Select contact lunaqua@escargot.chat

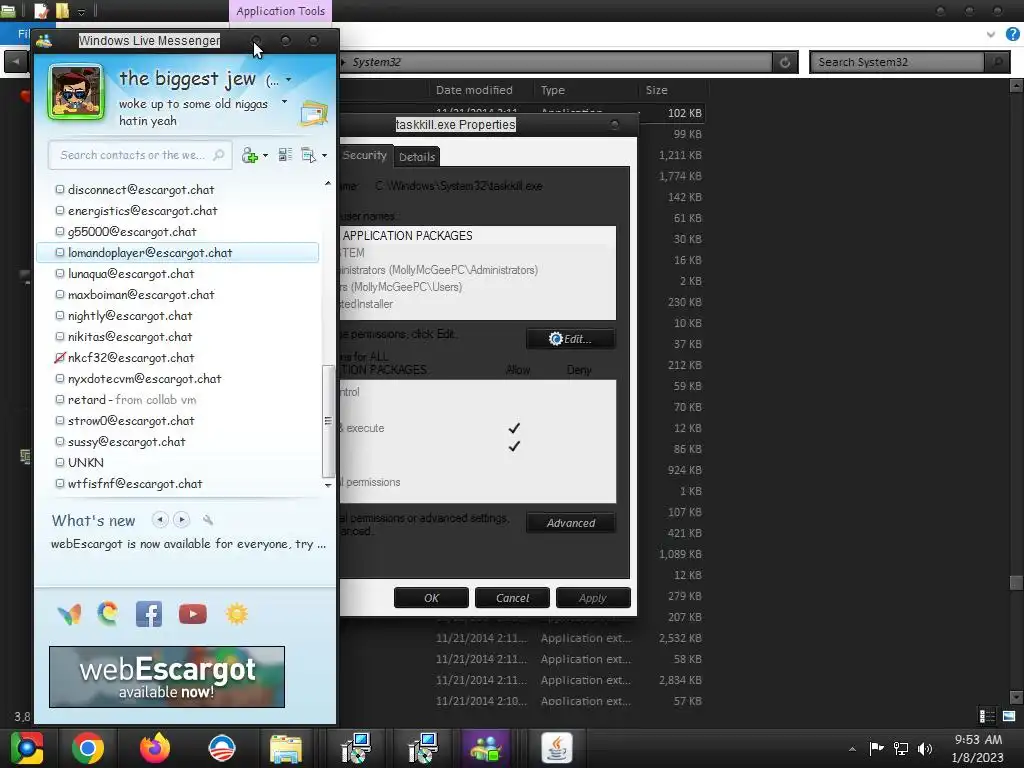[x=131, y=274]
